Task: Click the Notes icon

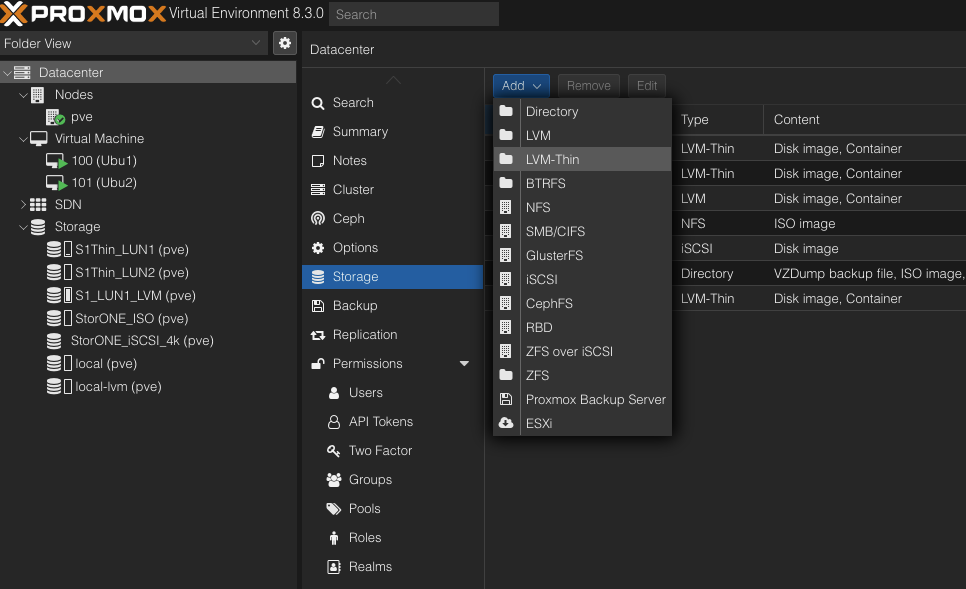Action: [318, 161]
